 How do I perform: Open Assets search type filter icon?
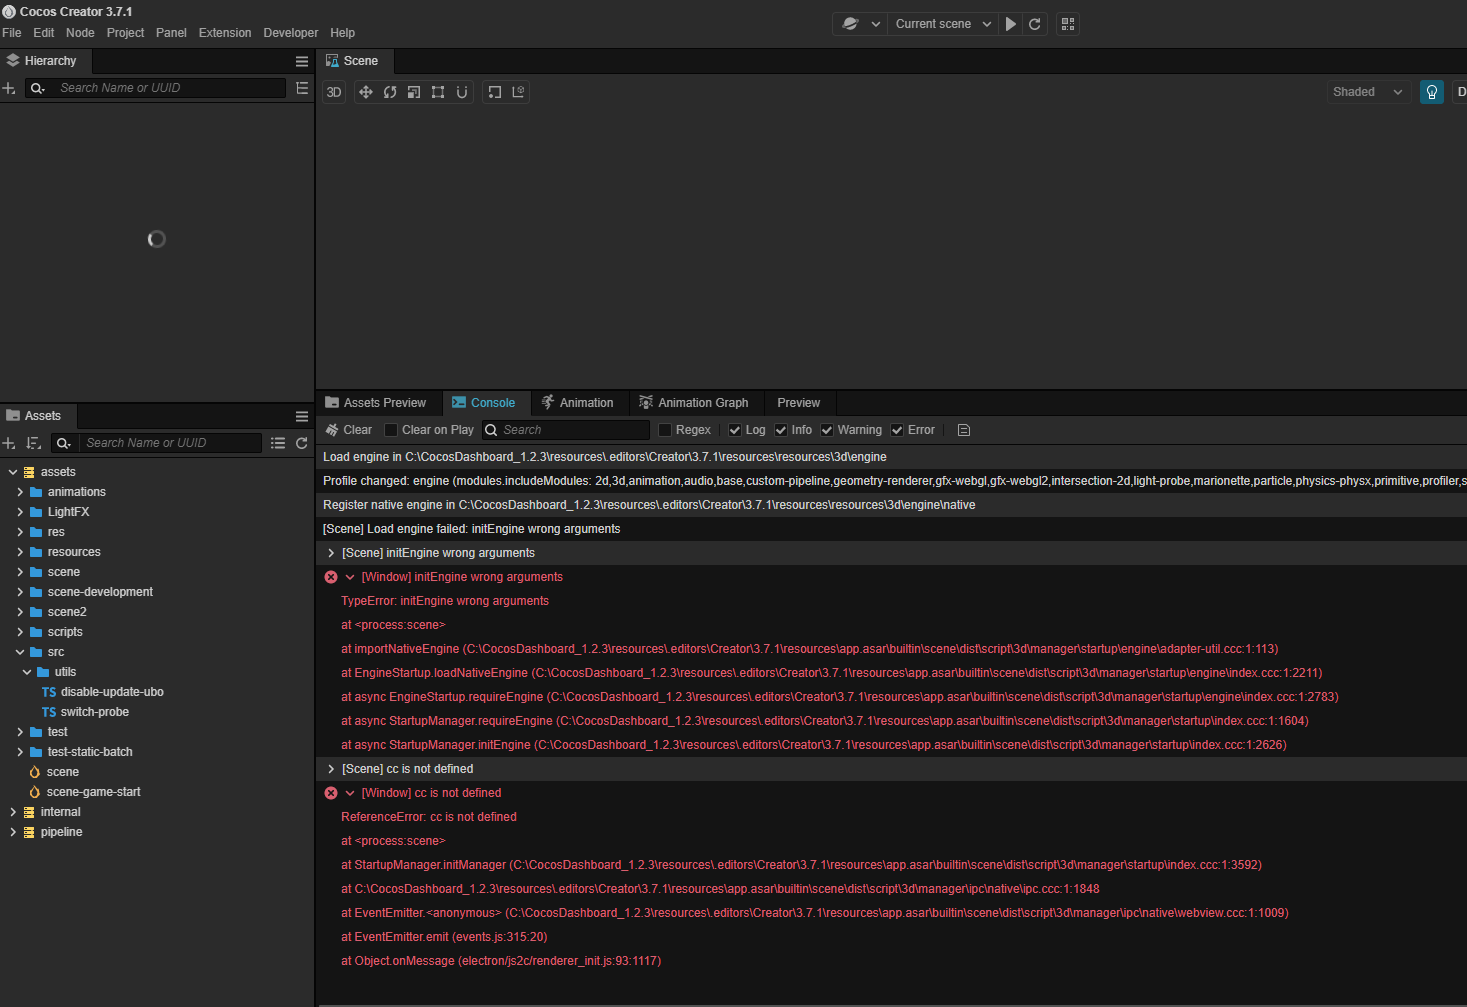pyautogui.click(x=64, y=443)
